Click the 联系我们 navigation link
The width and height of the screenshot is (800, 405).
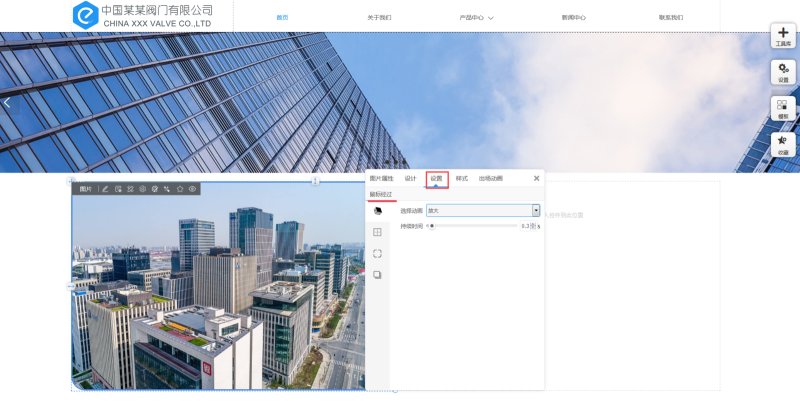(671, 17)
